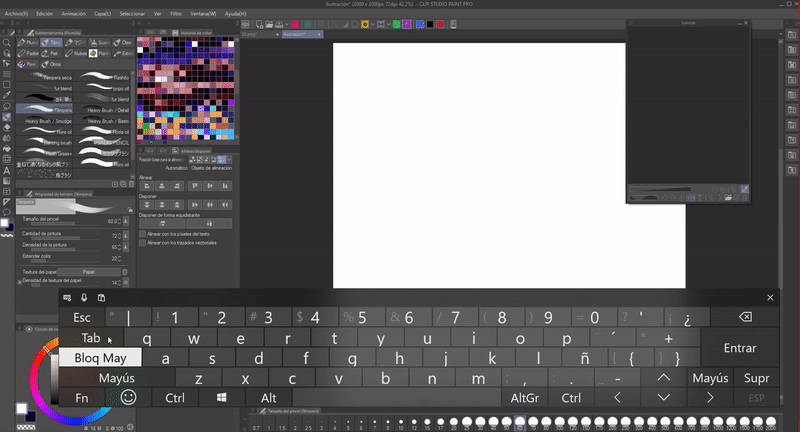Click first distribute icon under Disponer
The height and width of the screenshot is (432, 800).
[x=147, y=205]
